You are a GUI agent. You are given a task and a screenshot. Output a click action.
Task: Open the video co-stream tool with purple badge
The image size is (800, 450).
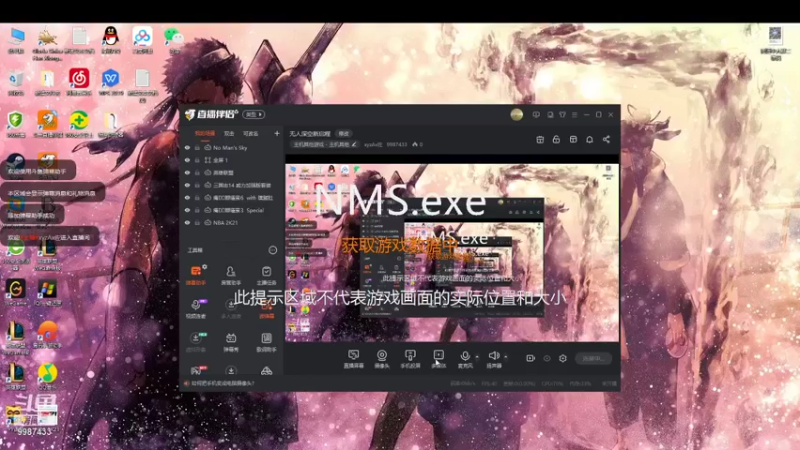coord(195,309)
